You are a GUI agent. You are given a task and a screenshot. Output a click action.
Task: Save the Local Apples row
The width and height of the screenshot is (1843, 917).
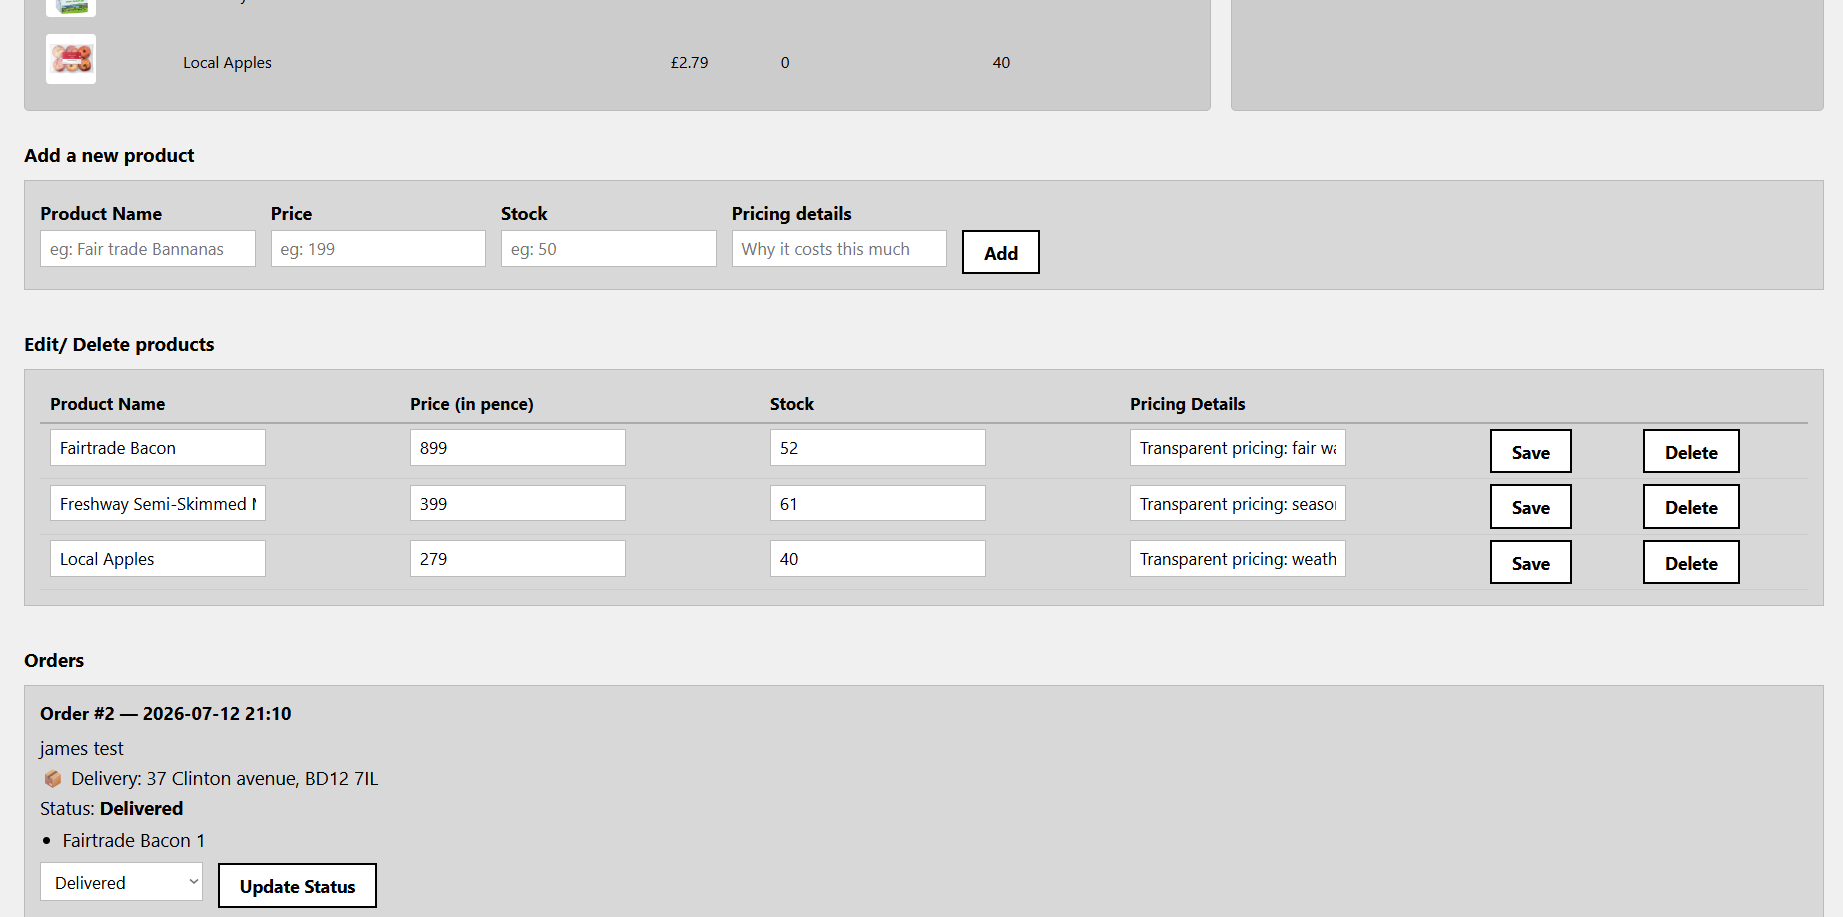point(1530,562)
